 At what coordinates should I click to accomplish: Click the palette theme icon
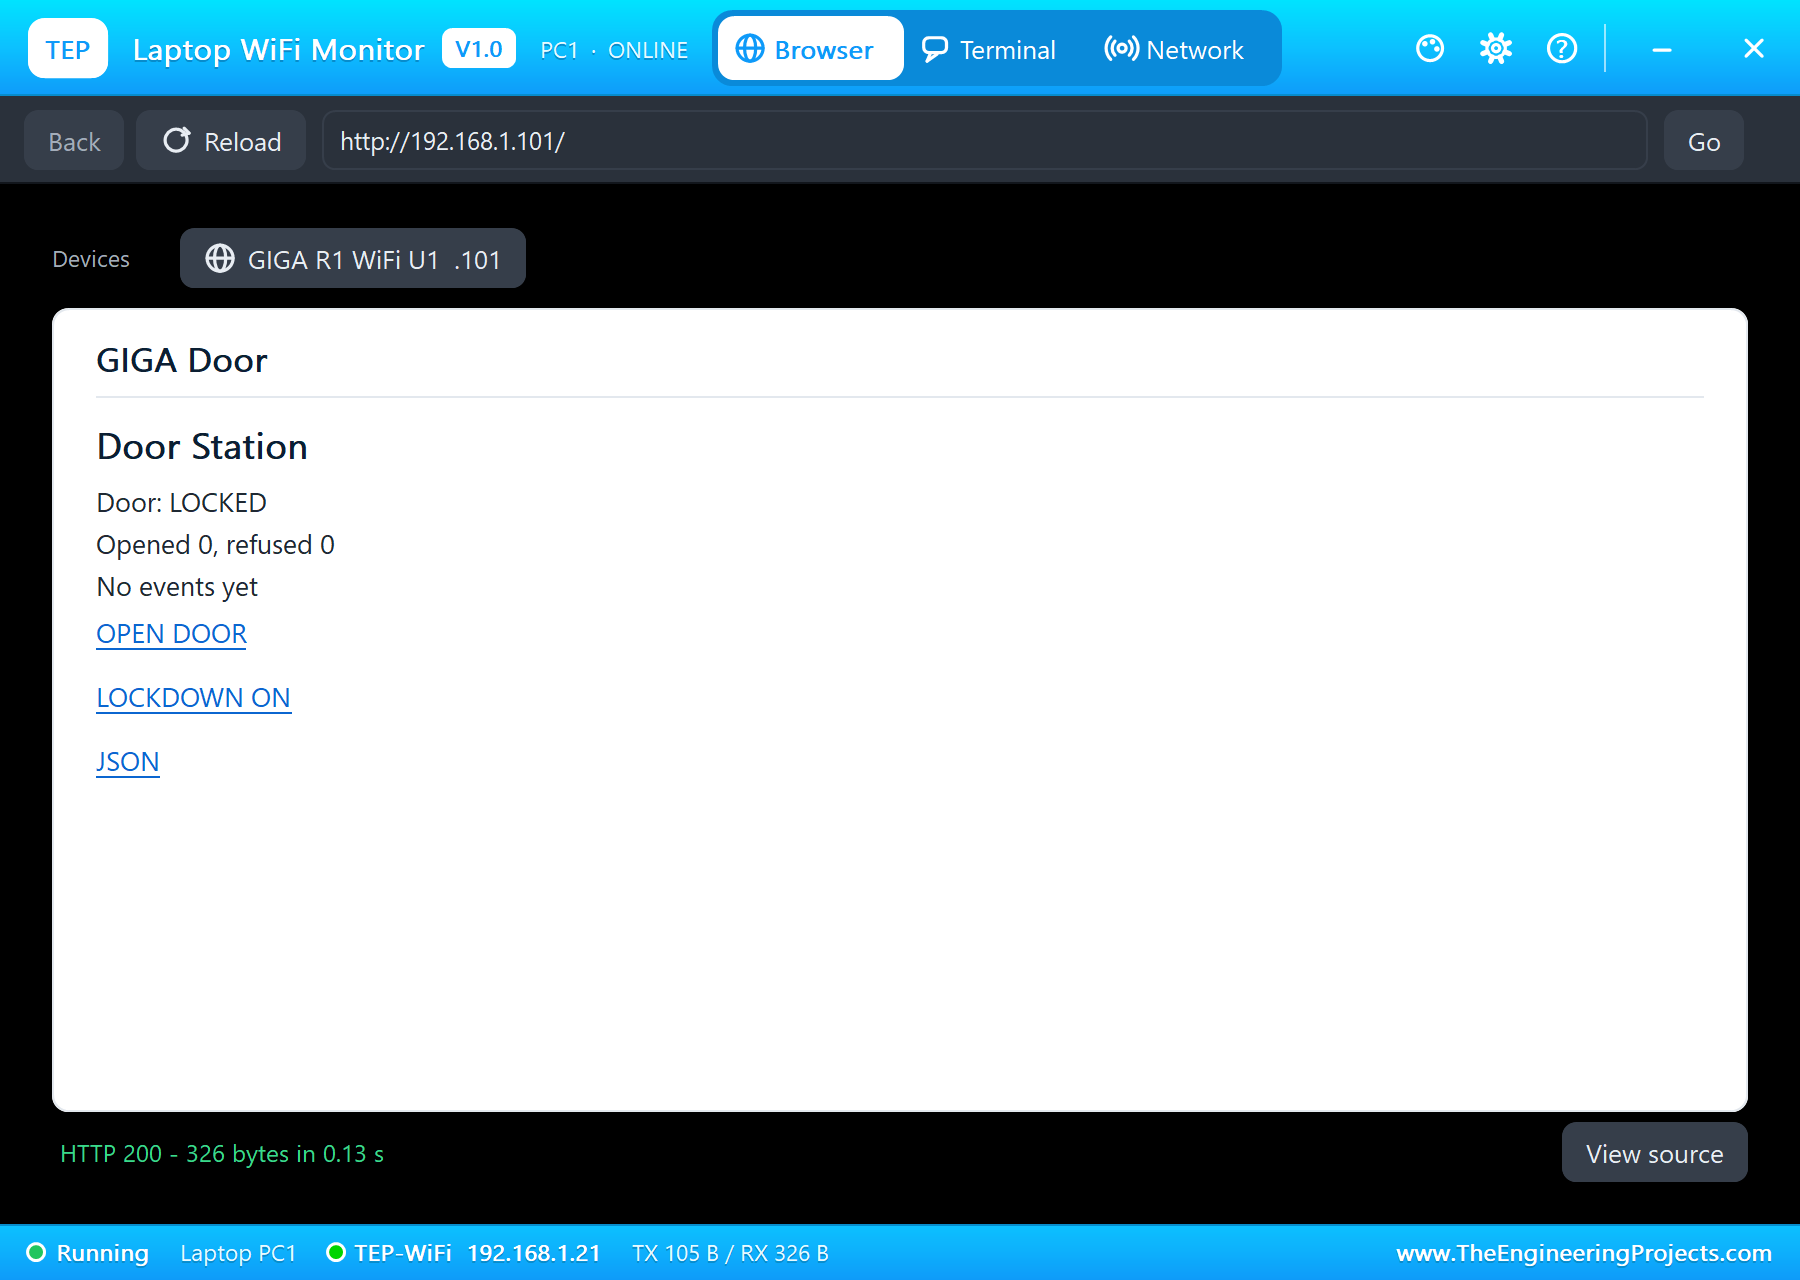[x=1430, y=48]
